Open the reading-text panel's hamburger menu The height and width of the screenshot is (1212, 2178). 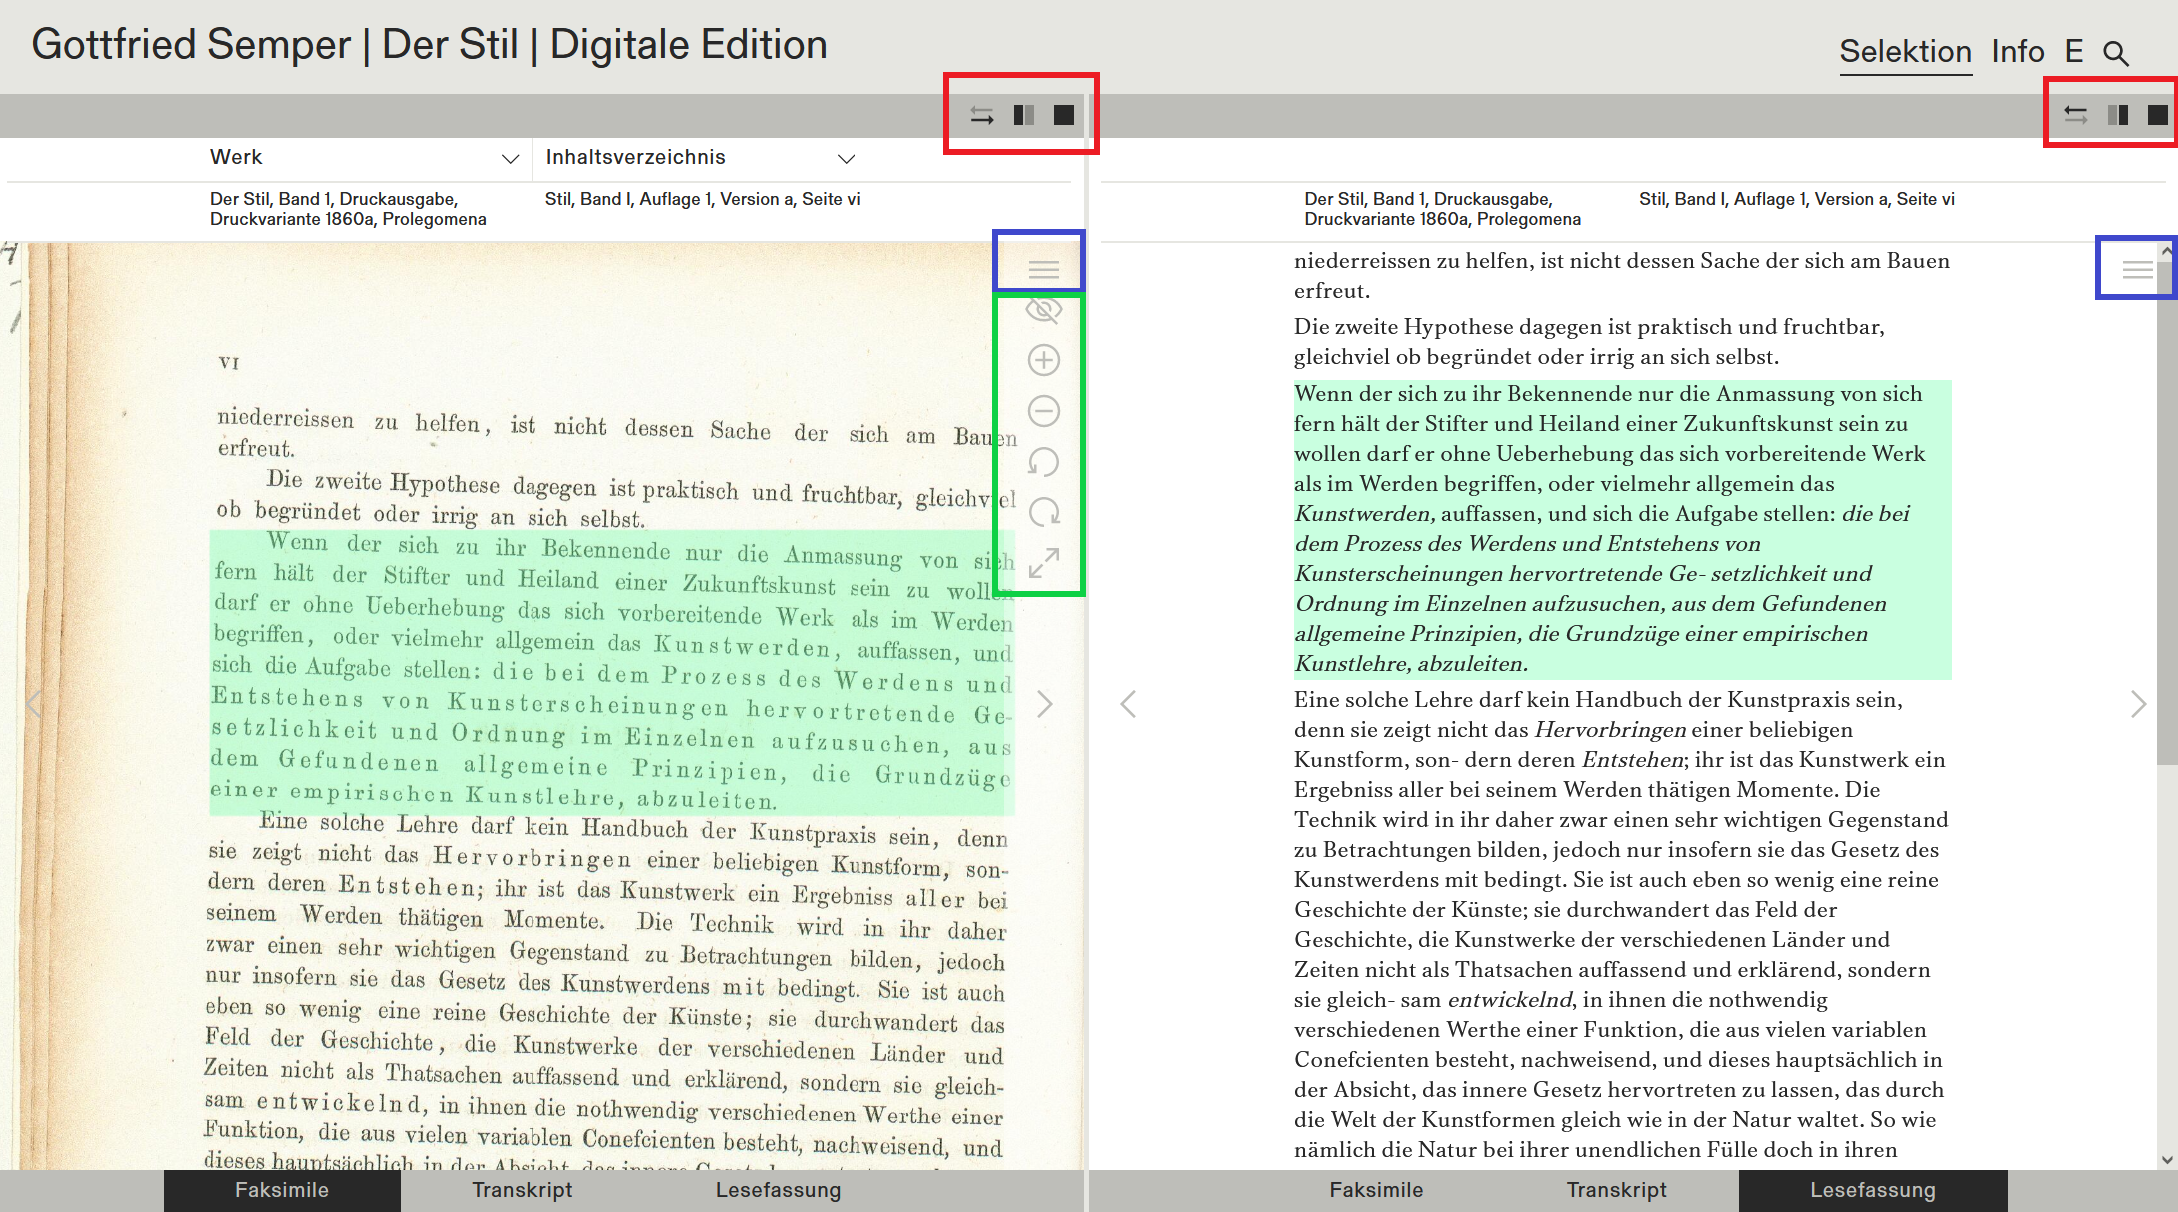tap(2138, 269)
